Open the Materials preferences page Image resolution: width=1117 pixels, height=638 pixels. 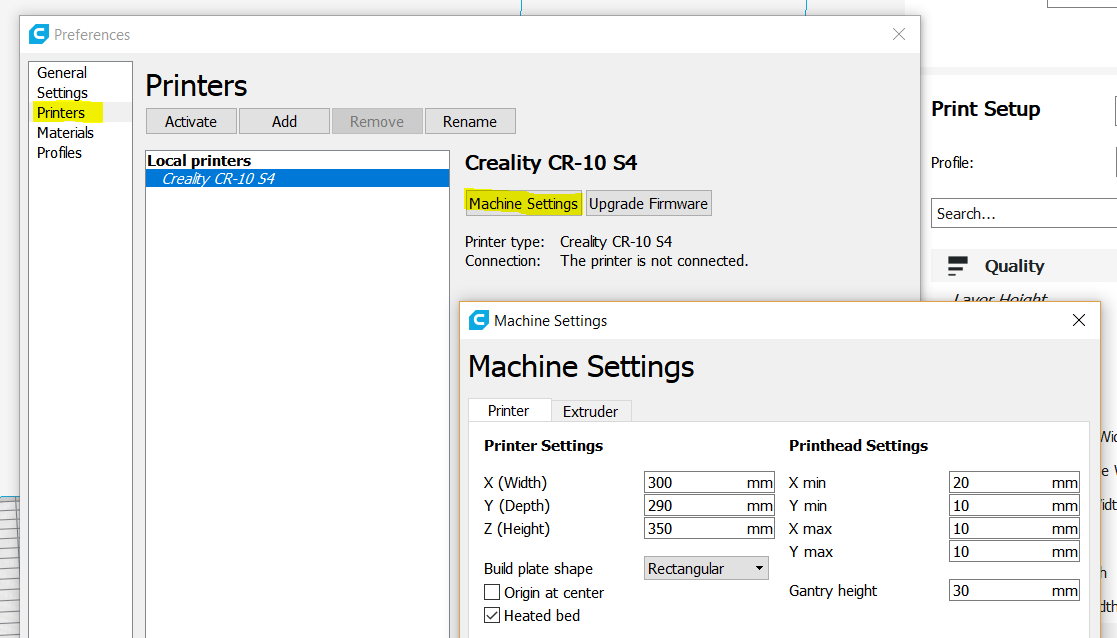tap(65, 132)
